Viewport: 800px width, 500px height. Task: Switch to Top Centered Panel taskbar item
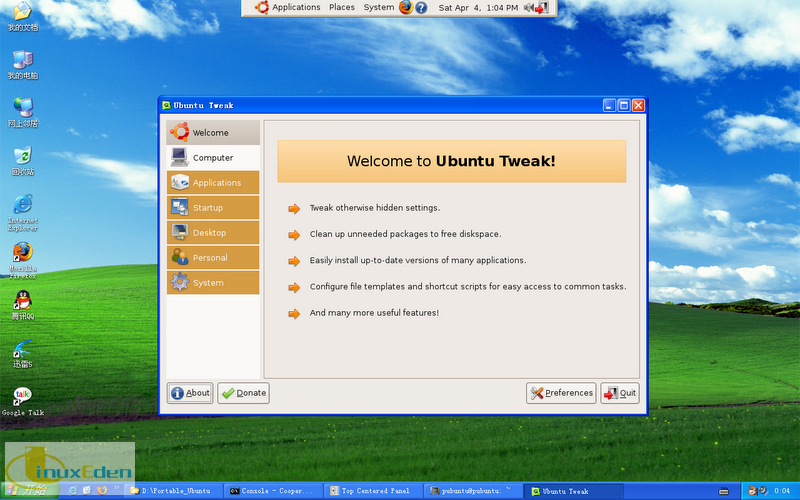coord(374,491)
